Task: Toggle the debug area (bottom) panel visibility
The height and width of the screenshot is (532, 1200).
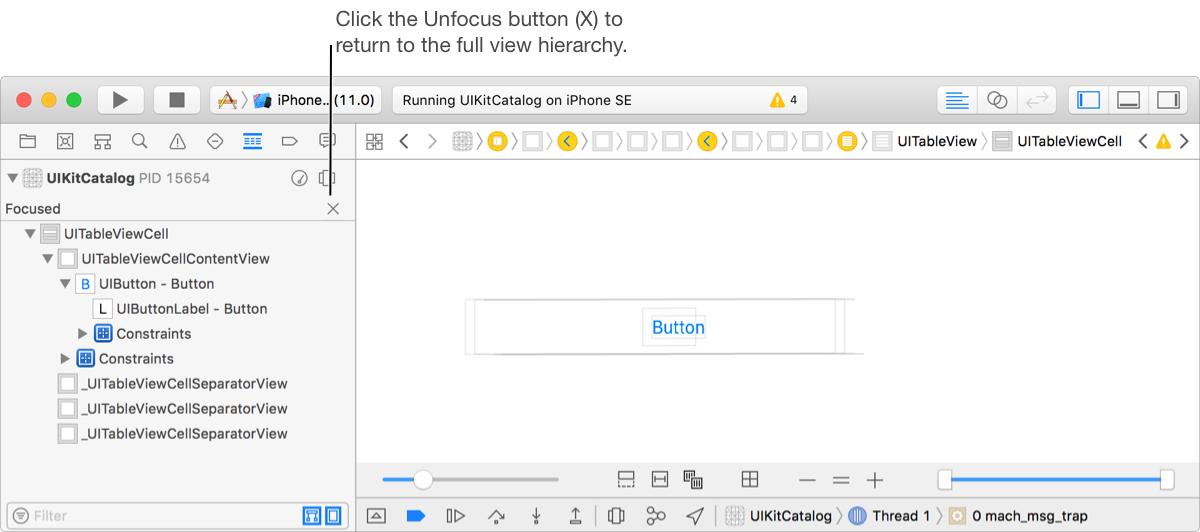Action: coord(1128,100)
